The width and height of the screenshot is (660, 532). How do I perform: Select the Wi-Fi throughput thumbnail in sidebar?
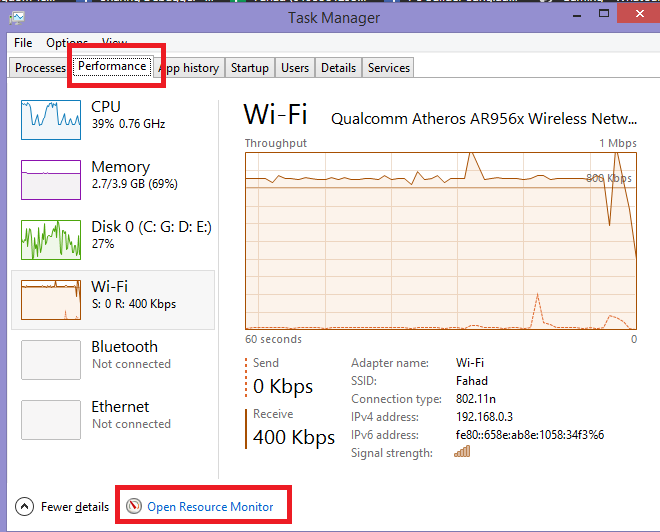(x=51, y=300)
